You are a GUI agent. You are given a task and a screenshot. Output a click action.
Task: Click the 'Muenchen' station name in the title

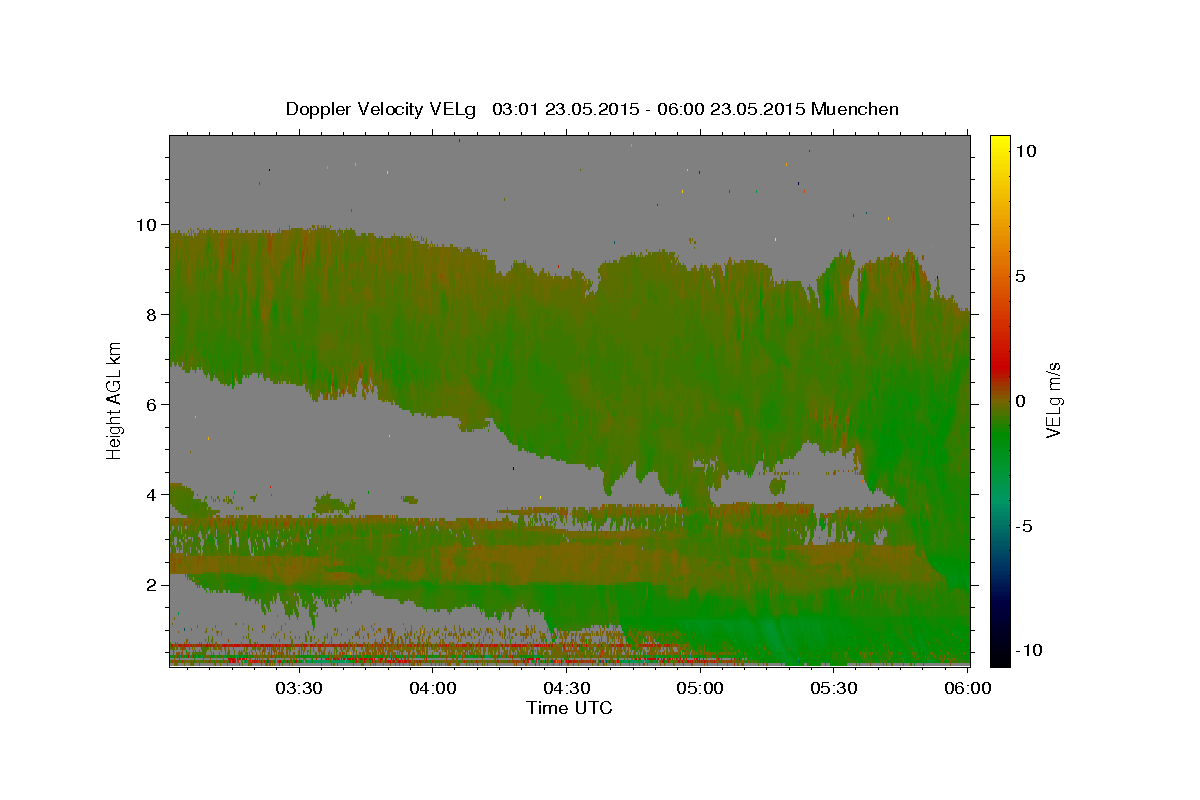coord(856,109)
